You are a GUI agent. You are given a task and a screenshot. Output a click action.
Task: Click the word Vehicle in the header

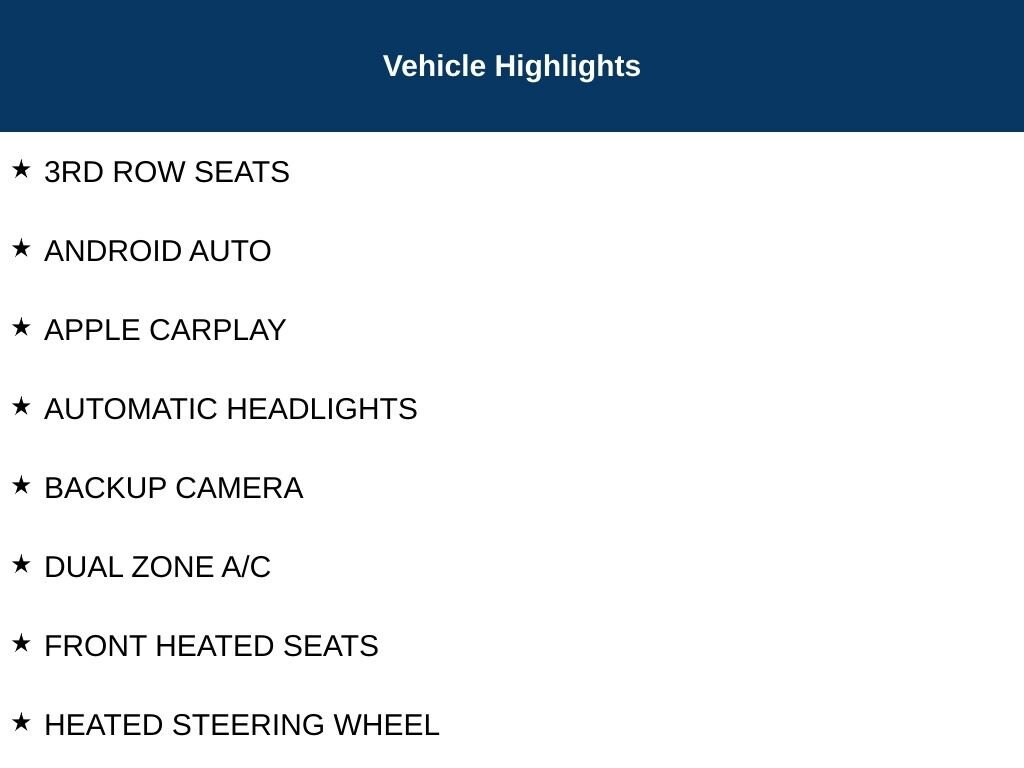[434, 66]
